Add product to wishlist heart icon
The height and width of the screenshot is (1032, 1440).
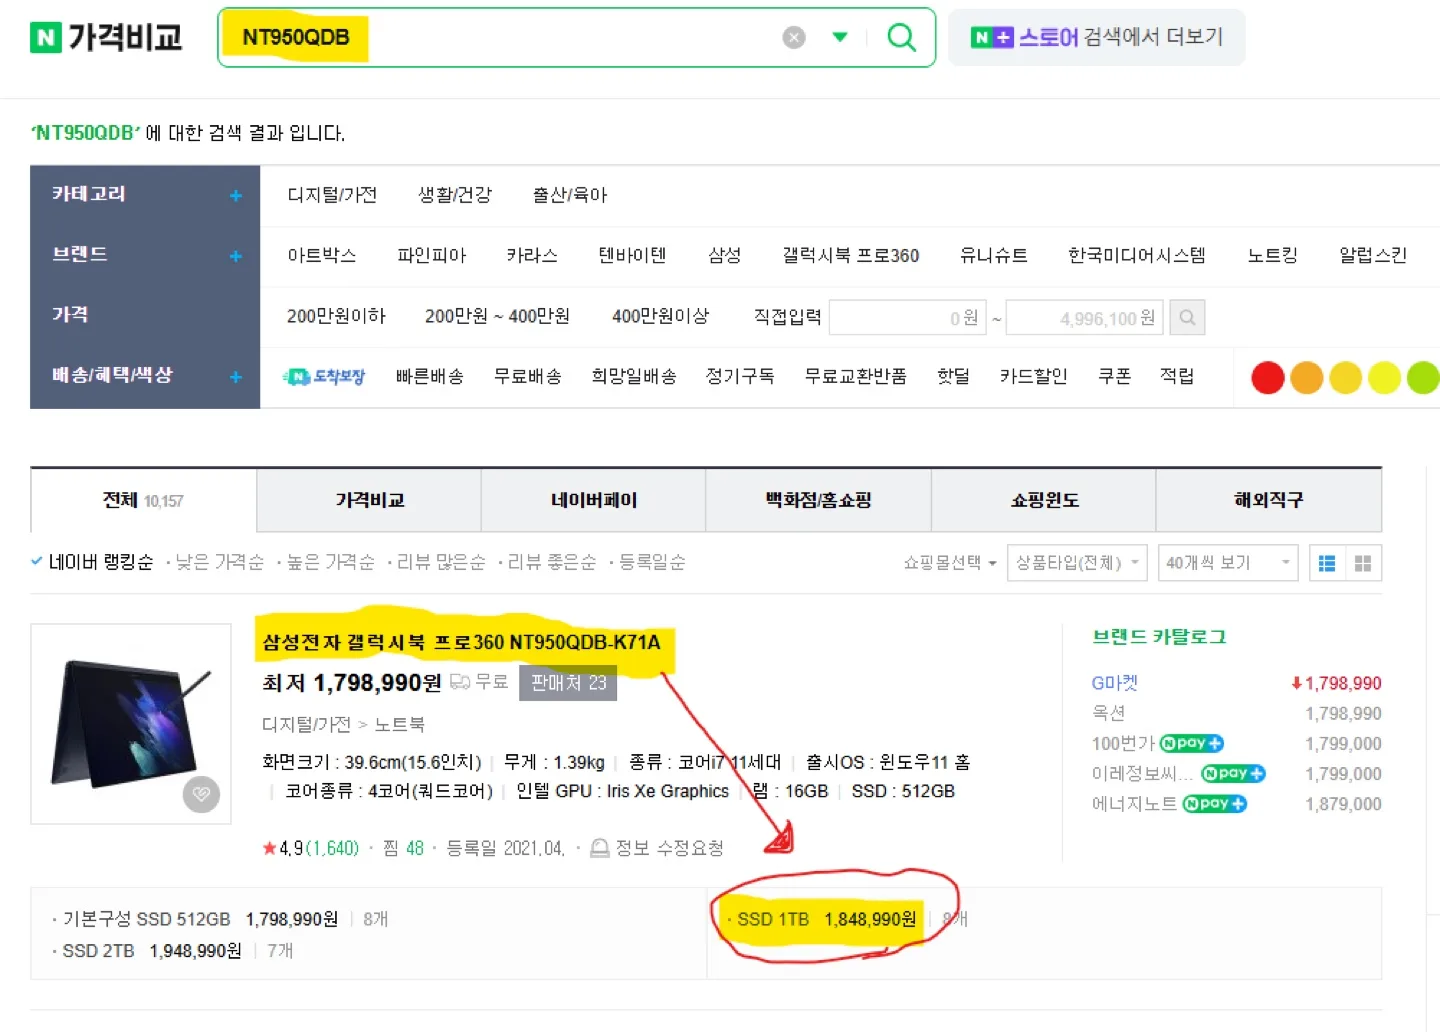(201, 794)
